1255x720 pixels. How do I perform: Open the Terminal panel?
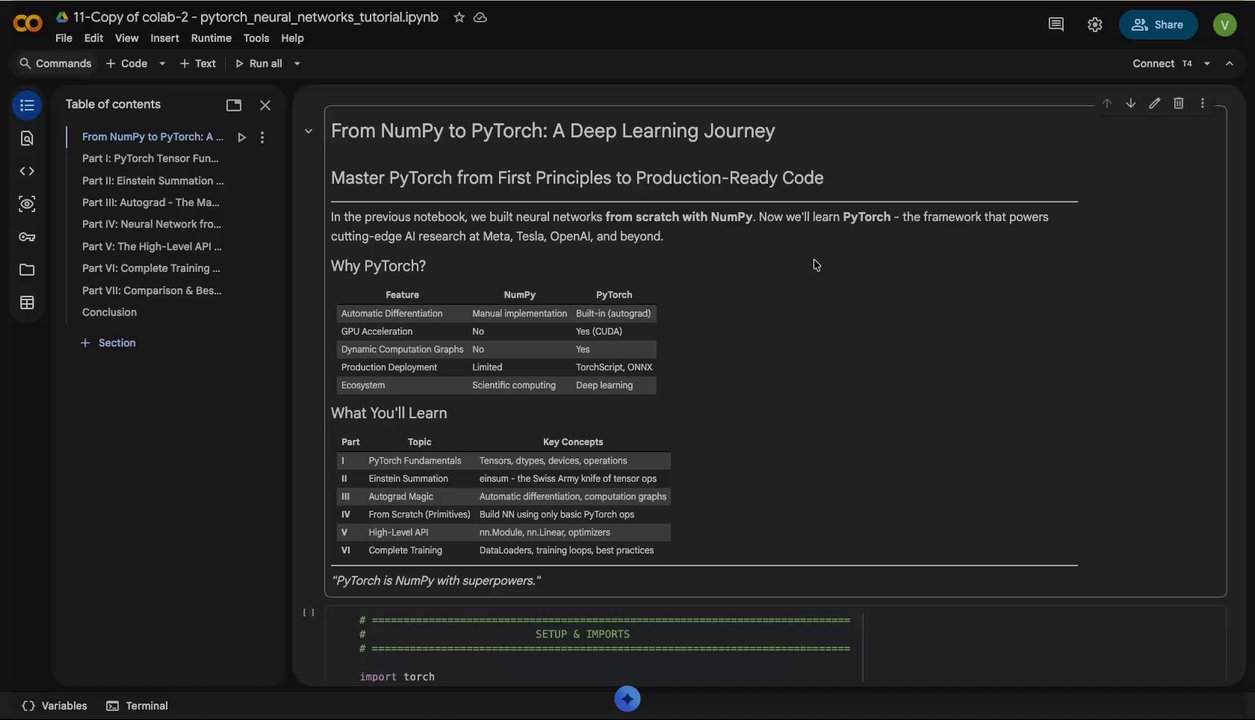pos(137,706)
